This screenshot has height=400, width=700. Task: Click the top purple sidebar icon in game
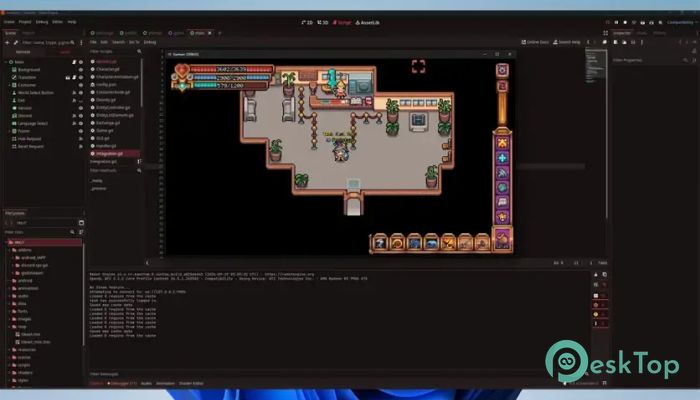click(x=502, y=143)
